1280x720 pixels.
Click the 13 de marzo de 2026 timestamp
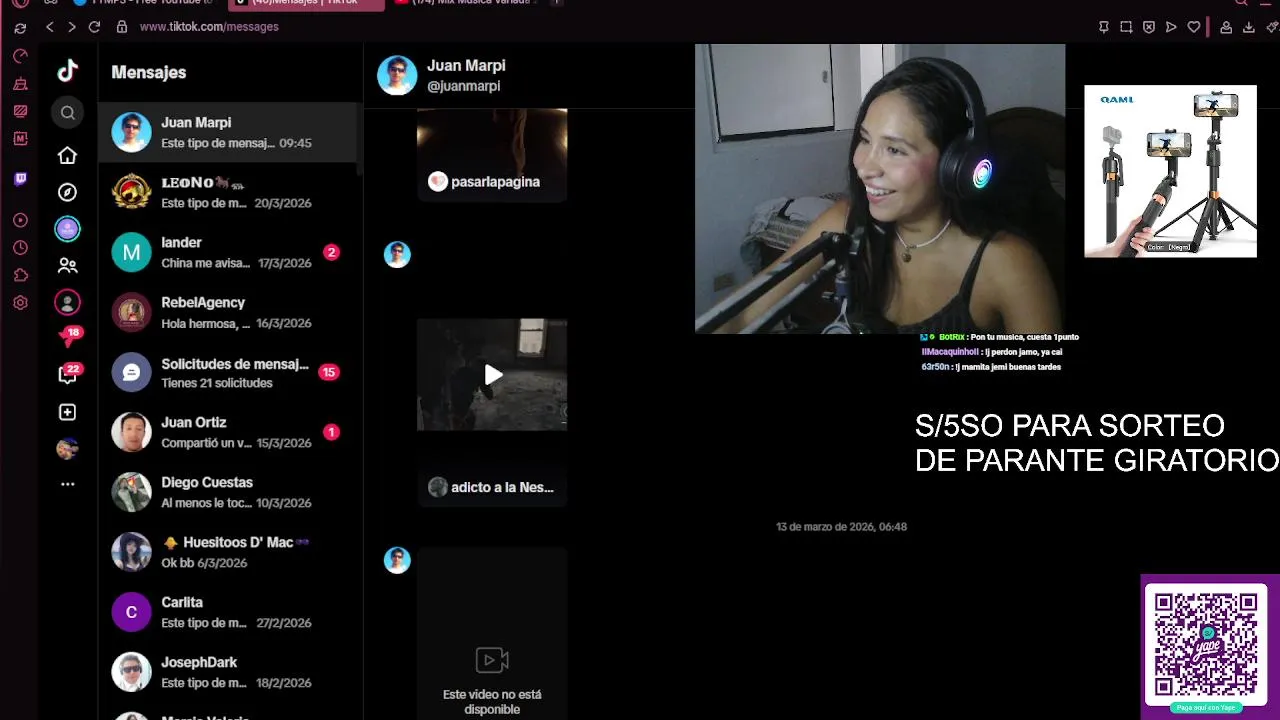click(841, 527)
